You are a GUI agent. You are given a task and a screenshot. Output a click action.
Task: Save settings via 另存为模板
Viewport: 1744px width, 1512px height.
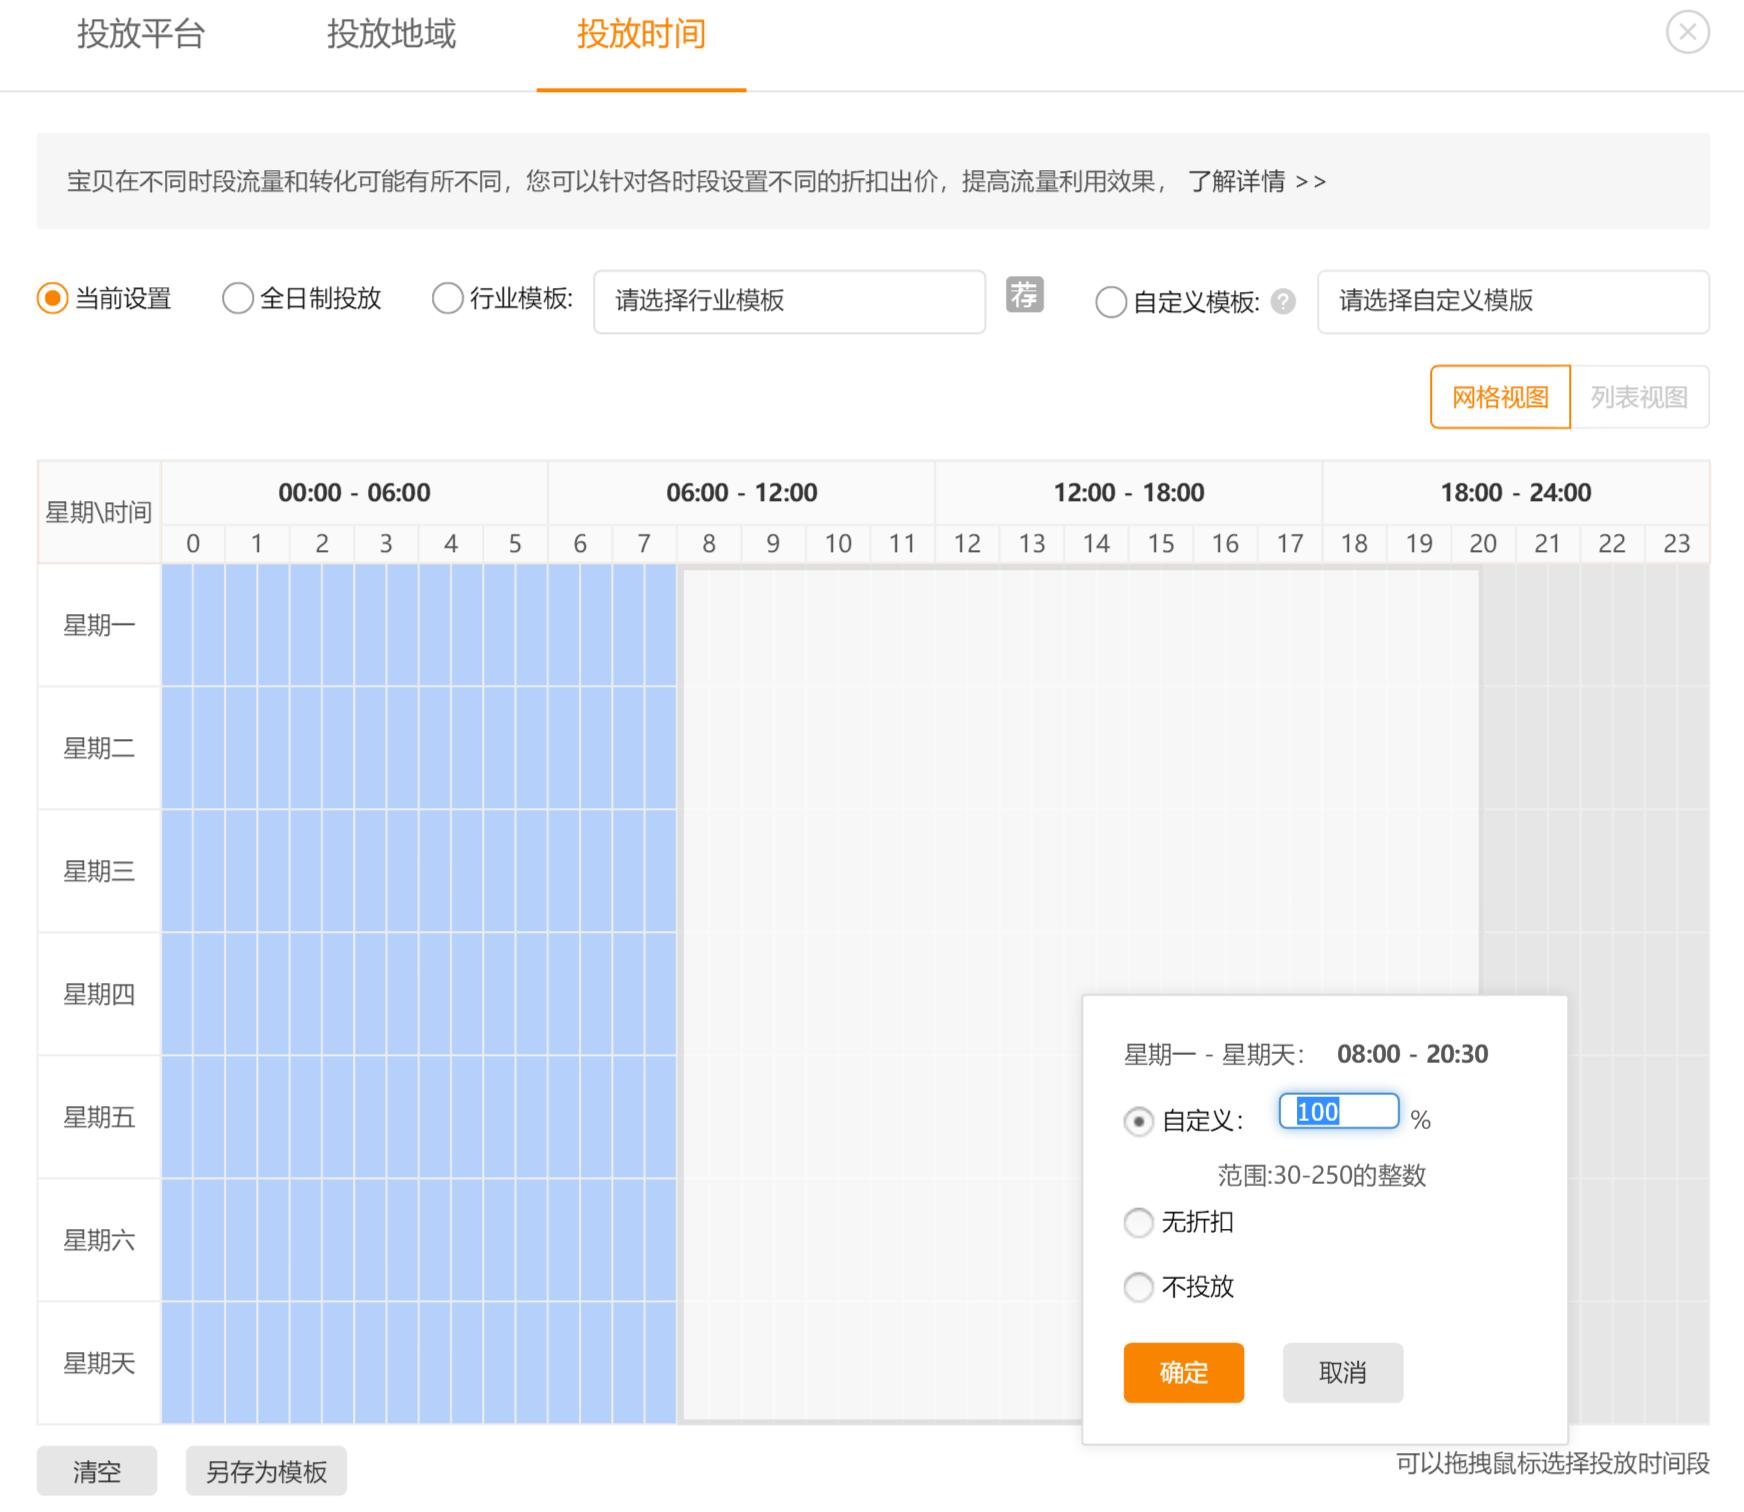(x=265, y=1470)
